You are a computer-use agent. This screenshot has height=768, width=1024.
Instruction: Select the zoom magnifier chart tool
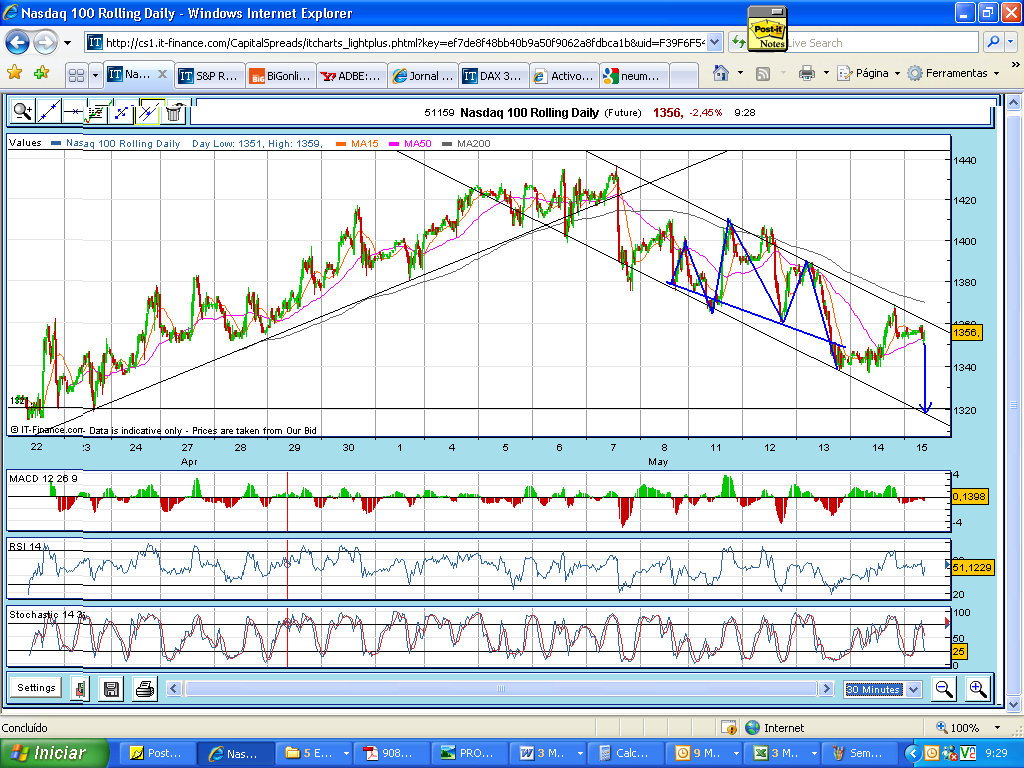point(22,112)
